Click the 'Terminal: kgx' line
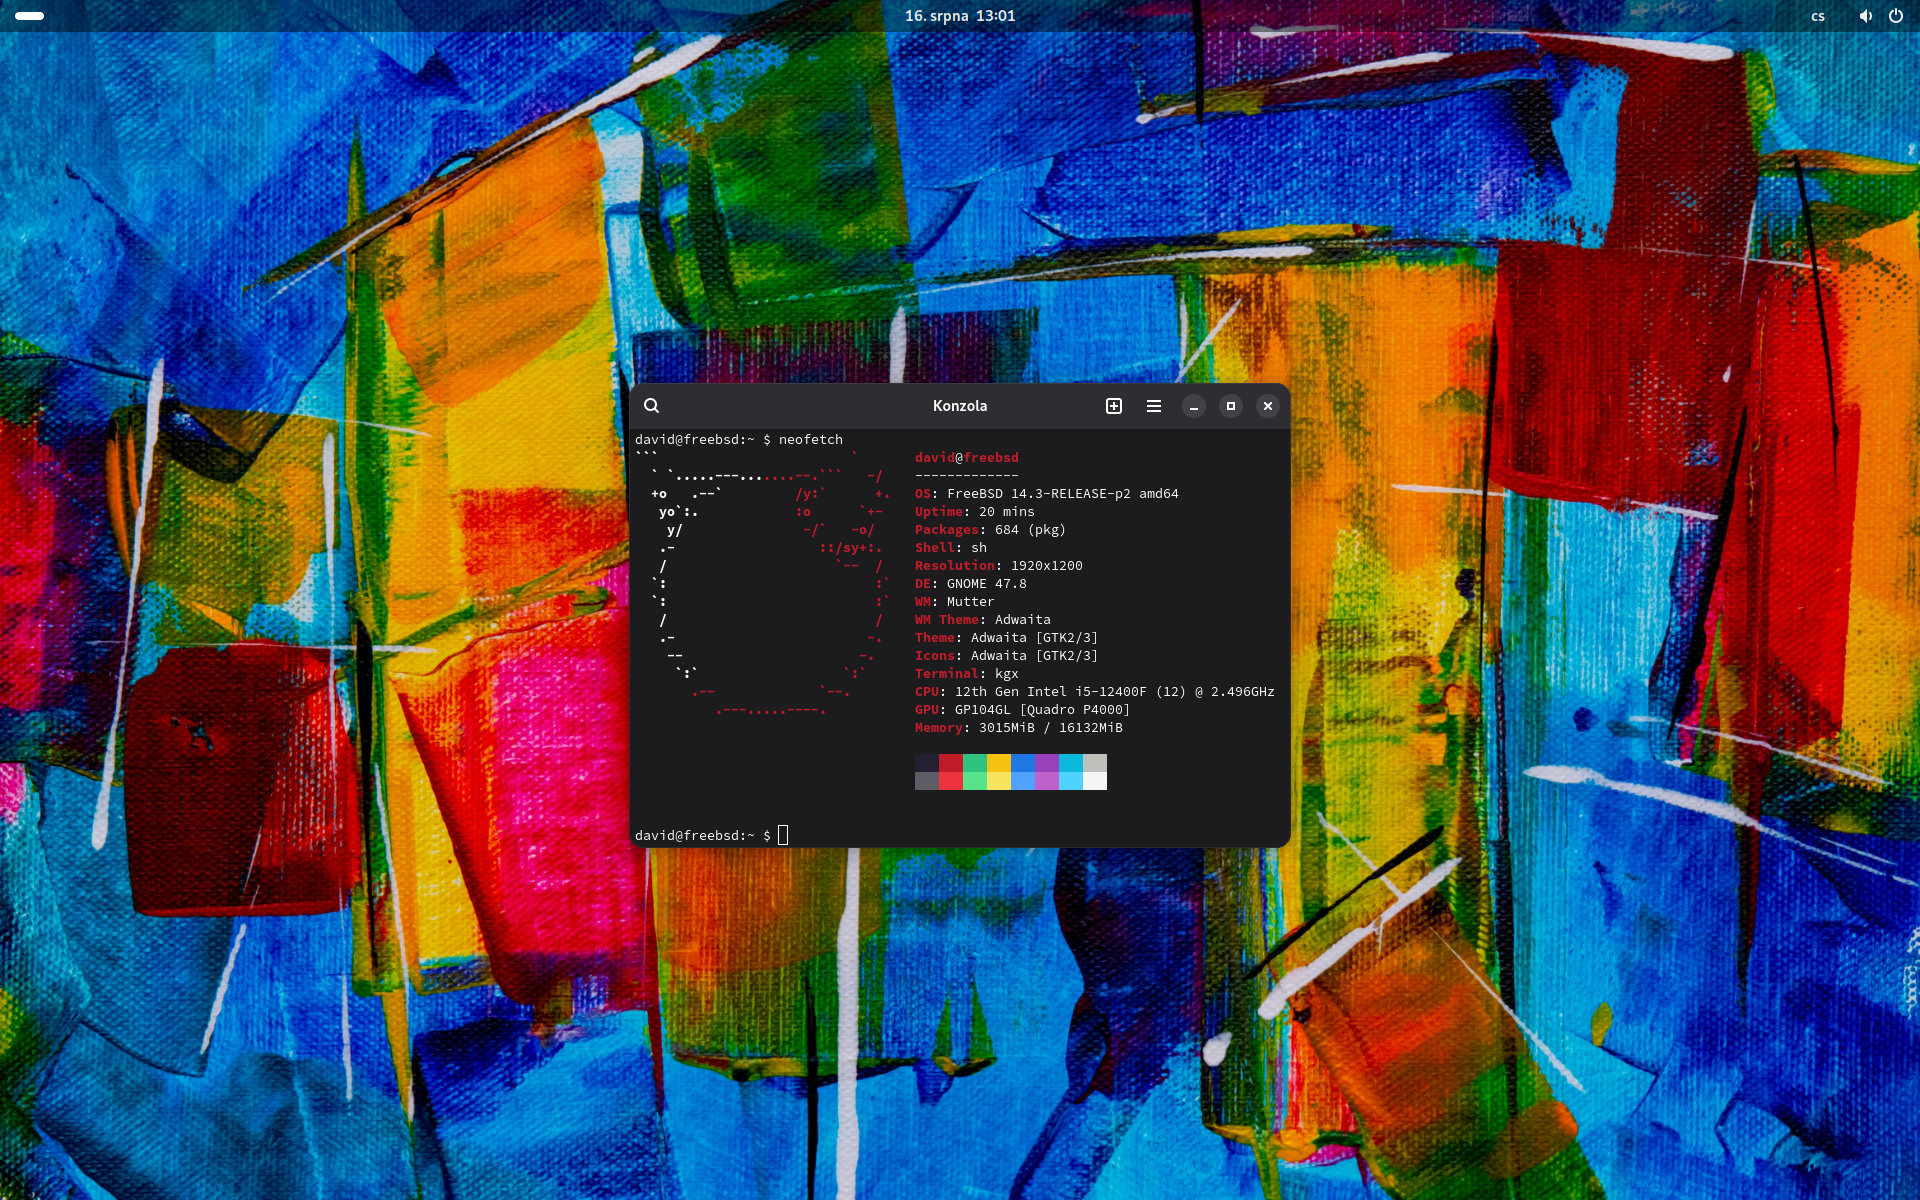Image resolution: width=1920 pixels, height=1200 pixels. (x=967, y=674)
